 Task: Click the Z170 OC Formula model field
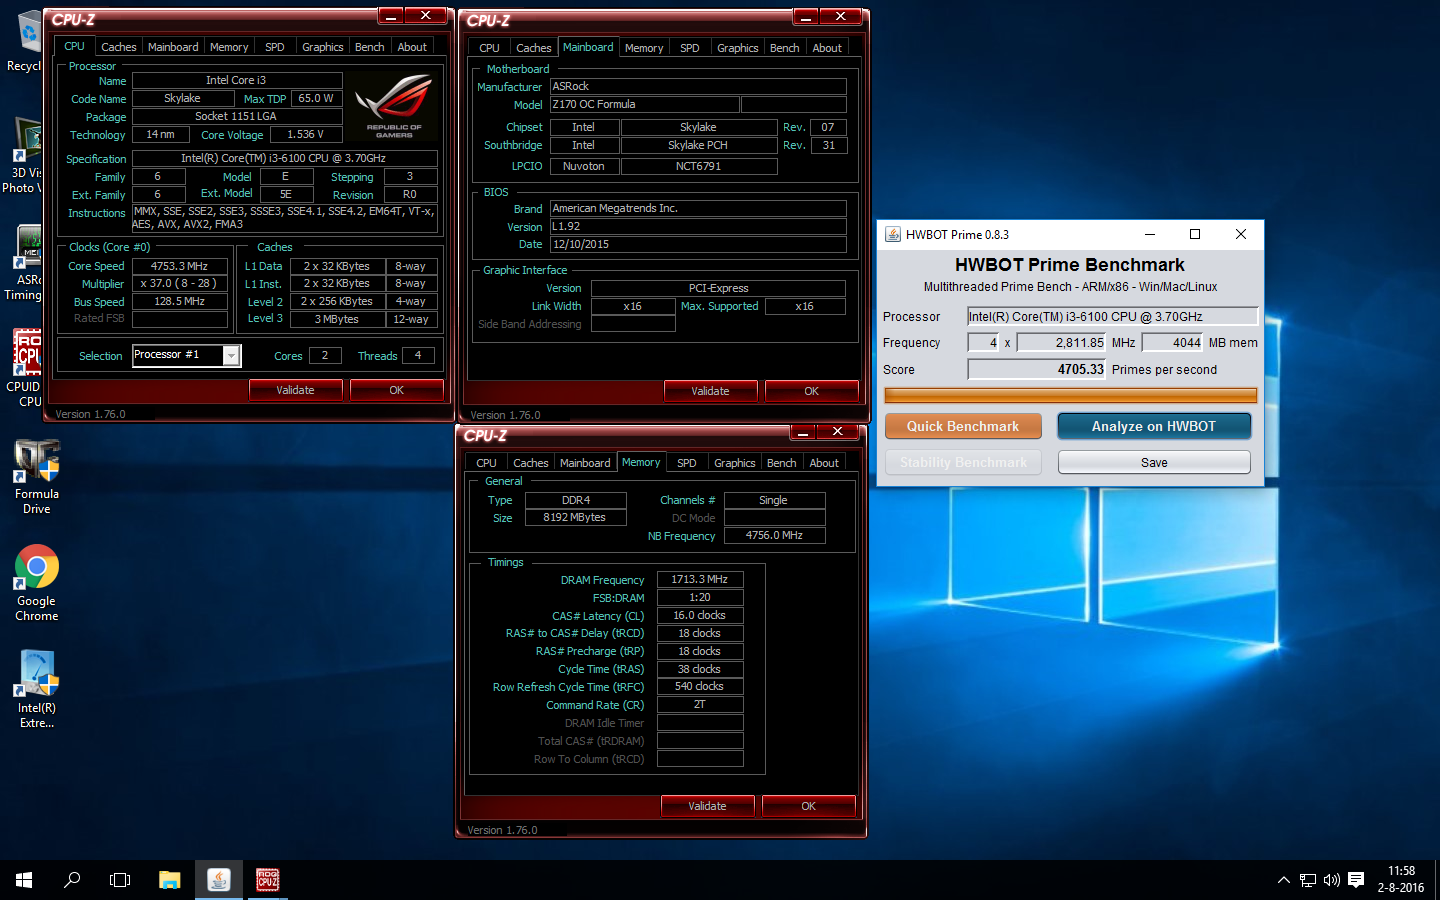(645, 104)
